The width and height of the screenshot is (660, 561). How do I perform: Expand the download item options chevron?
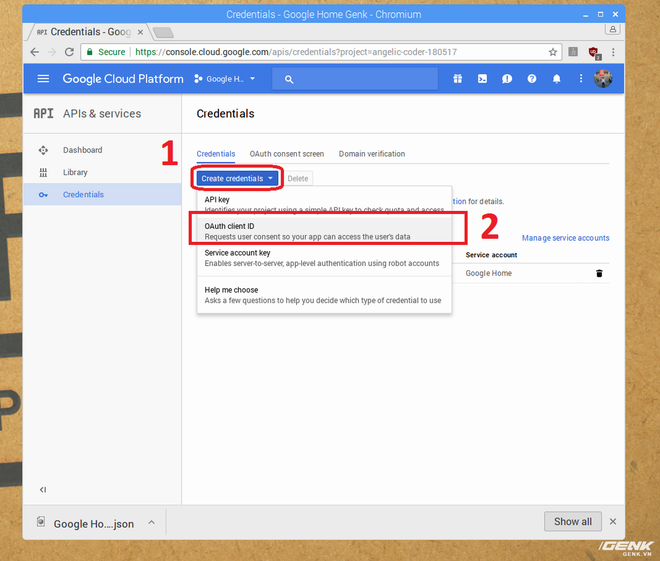pos(152,522)
